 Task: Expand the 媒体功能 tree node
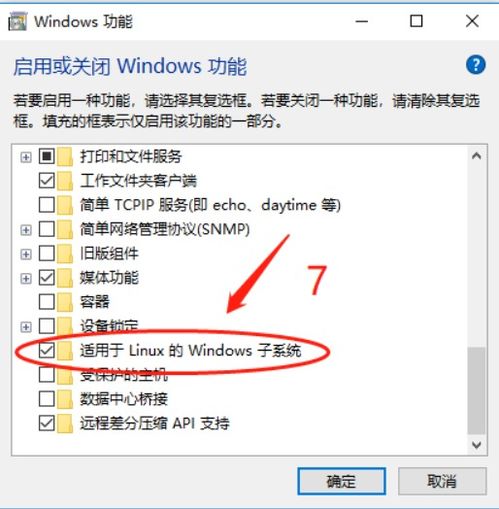tap(26, 278)
